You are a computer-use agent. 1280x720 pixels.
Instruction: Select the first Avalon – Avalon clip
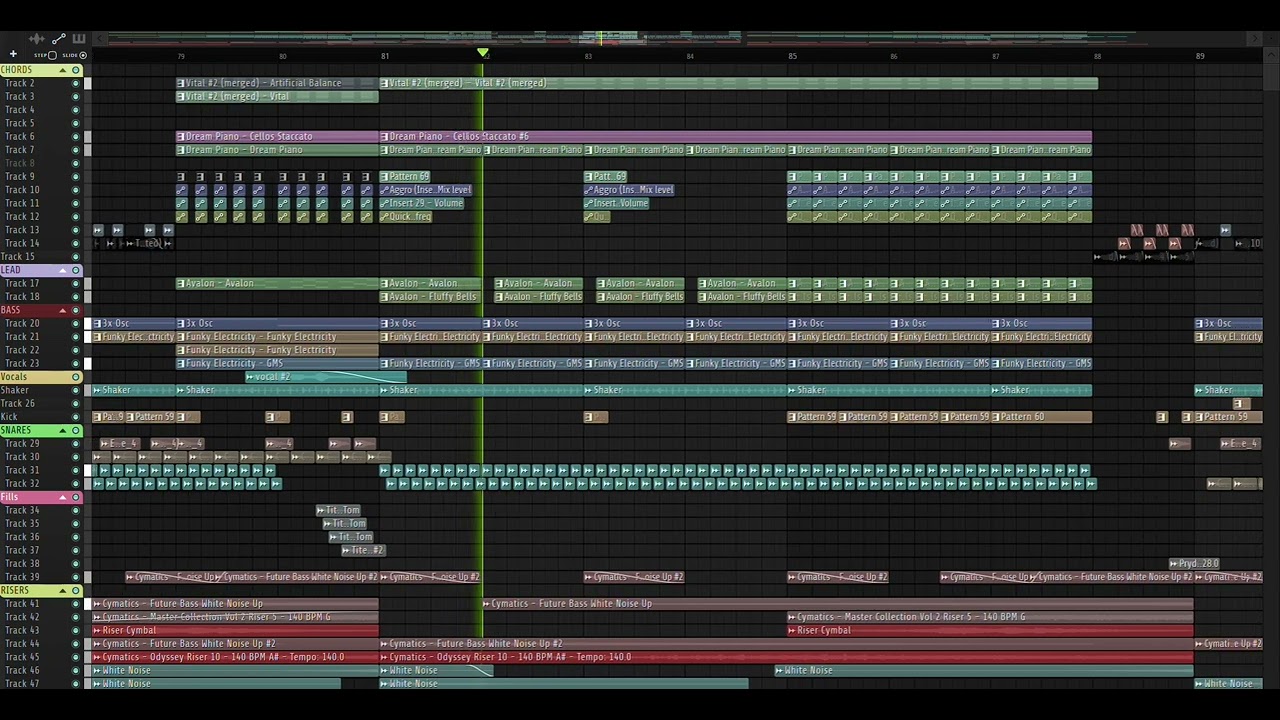pos(278,283)
